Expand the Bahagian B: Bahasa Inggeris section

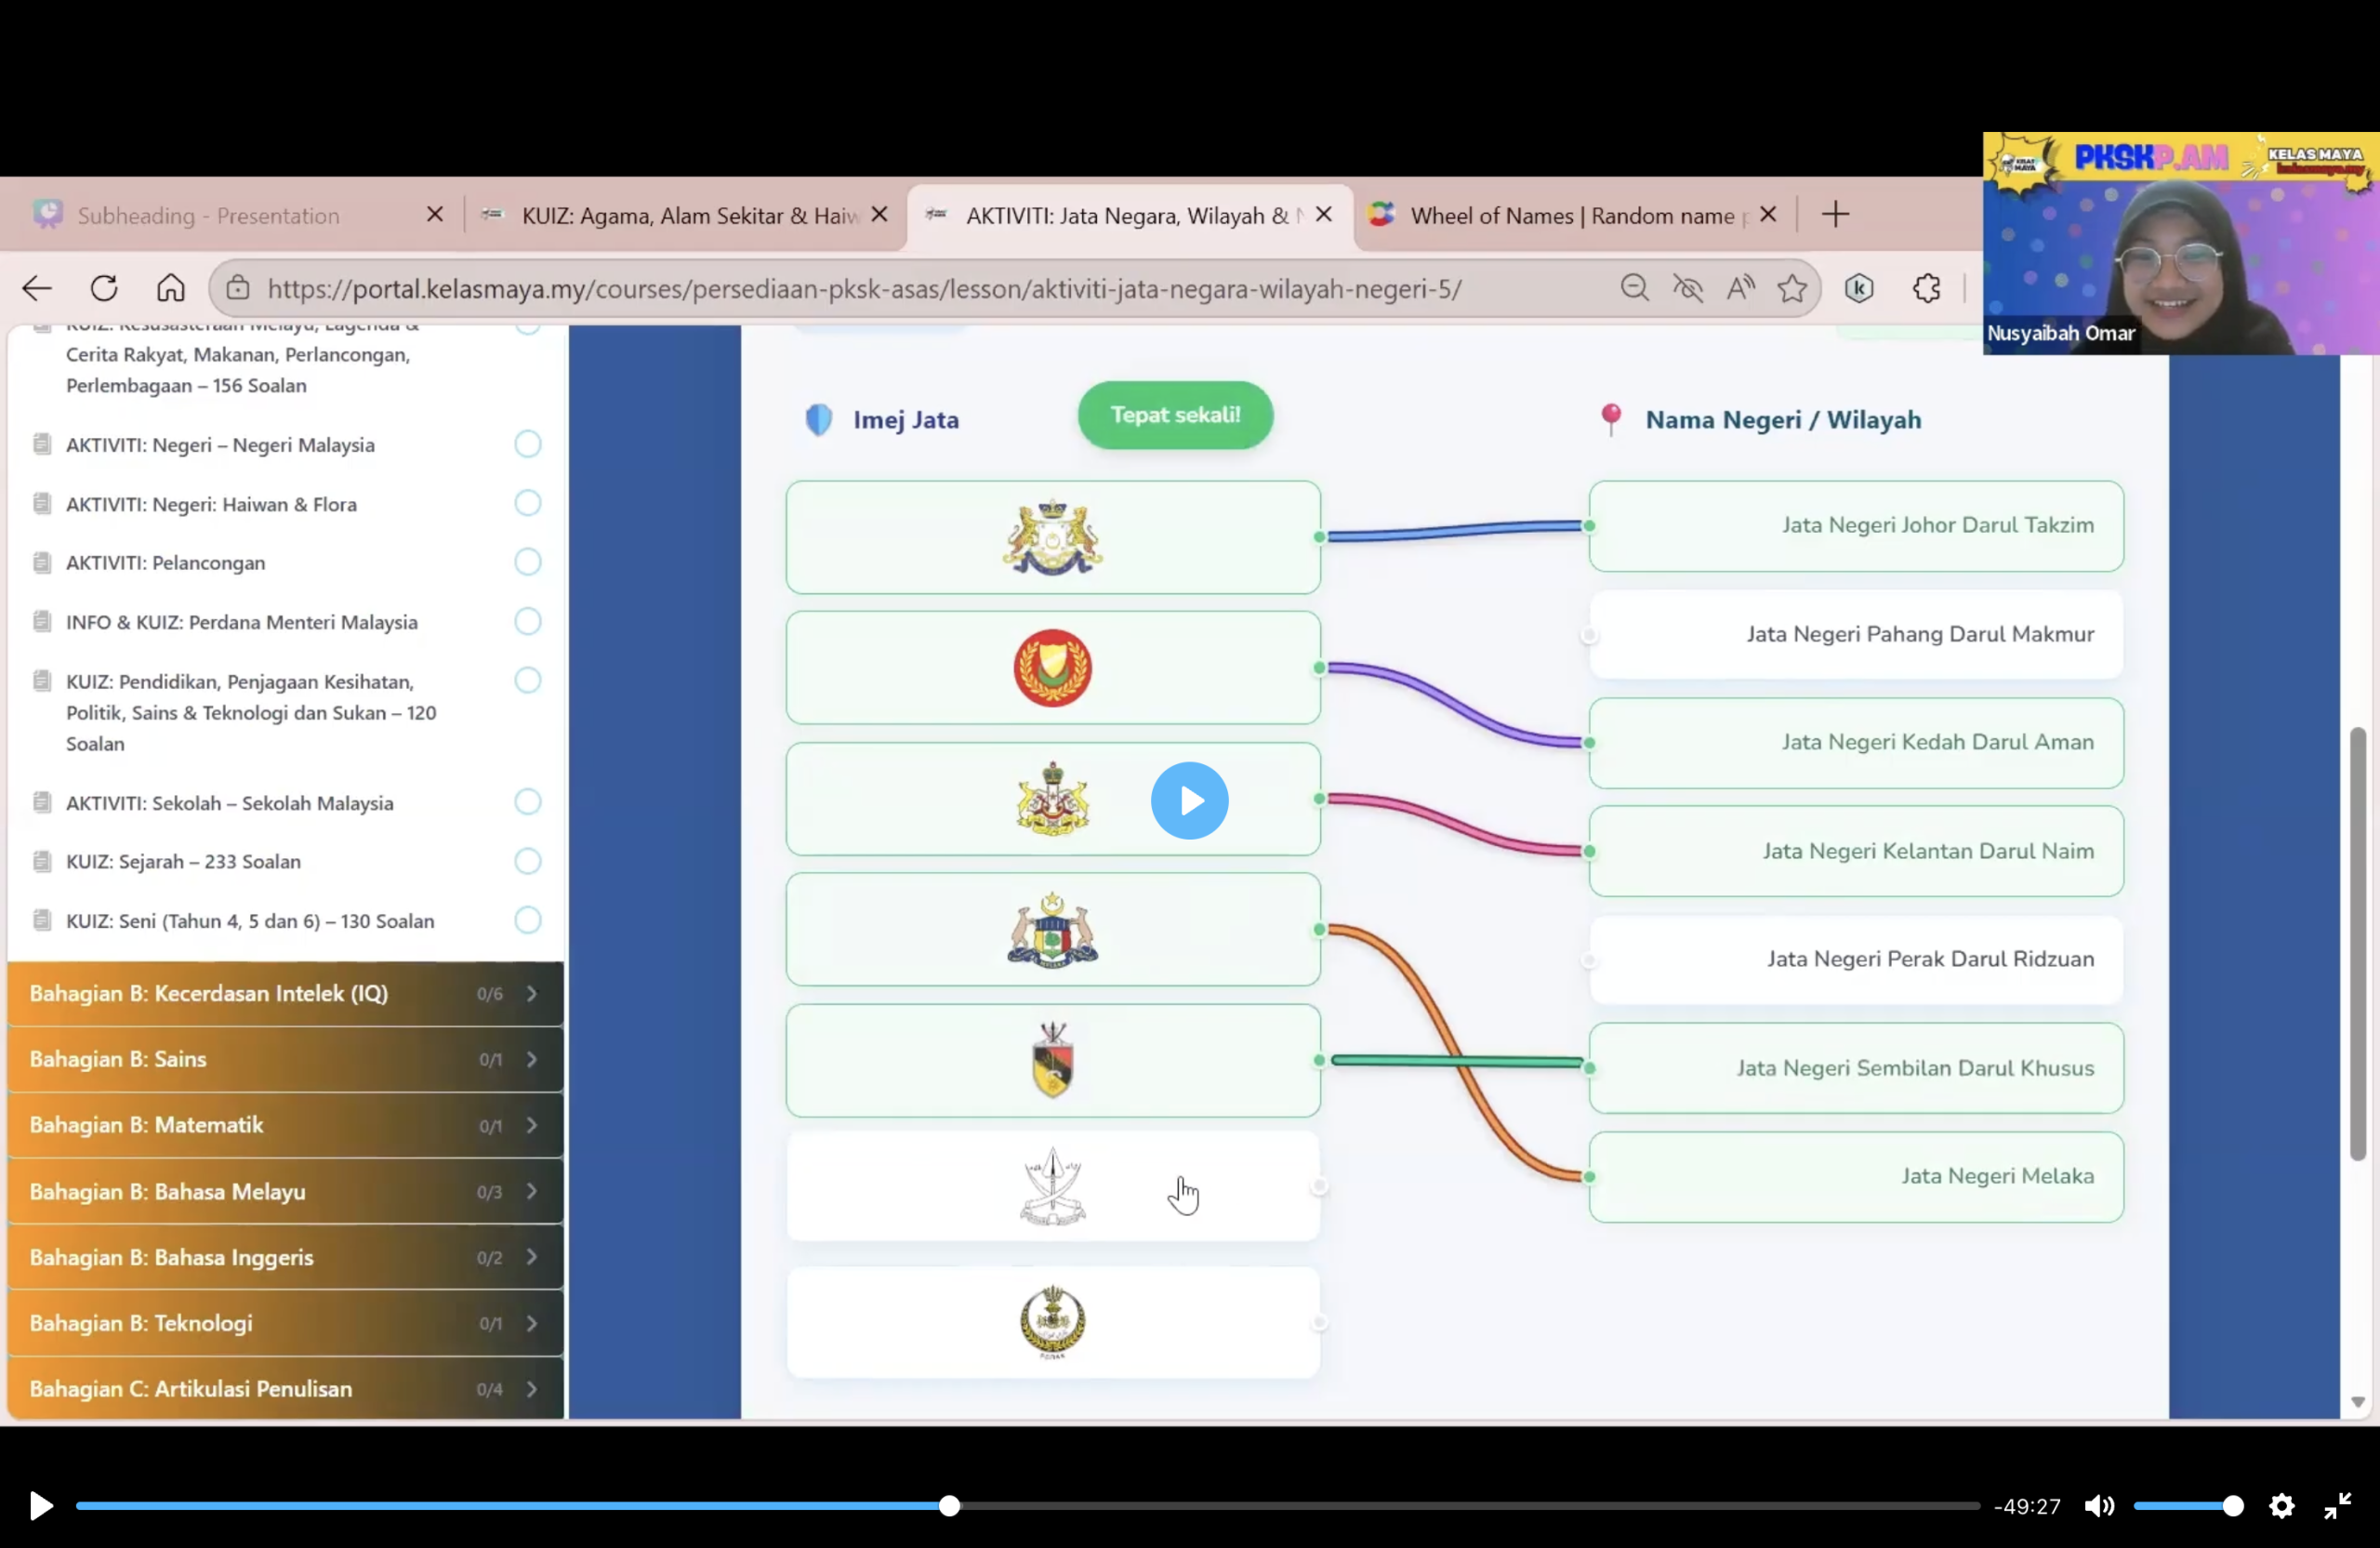[x=285, y=1258]
